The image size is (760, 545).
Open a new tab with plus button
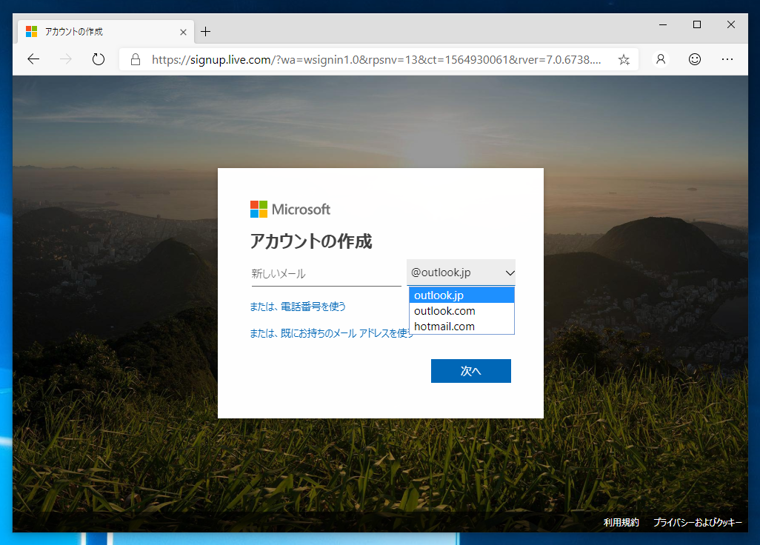coord(206,32)
